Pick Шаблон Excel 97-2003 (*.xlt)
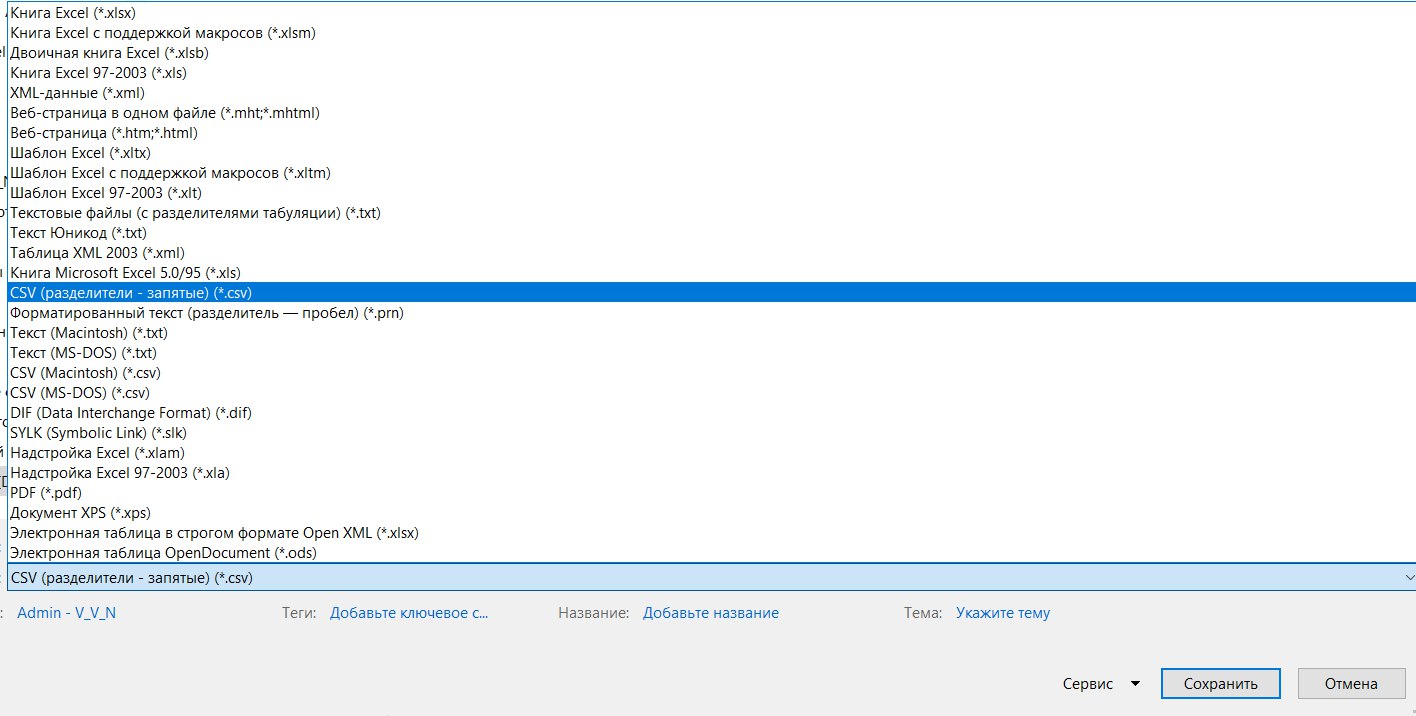Screen dimensions: 1416x716 pyautogui.click(x=711, y=193)
